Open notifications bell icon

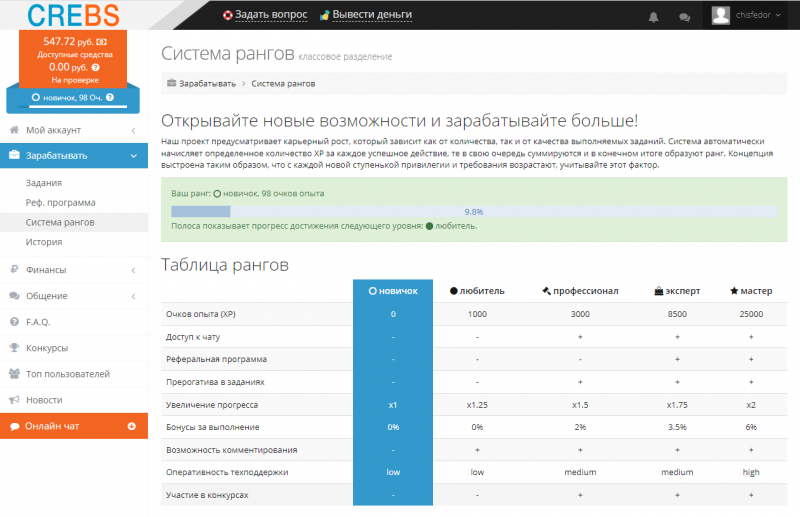point(653,17)
